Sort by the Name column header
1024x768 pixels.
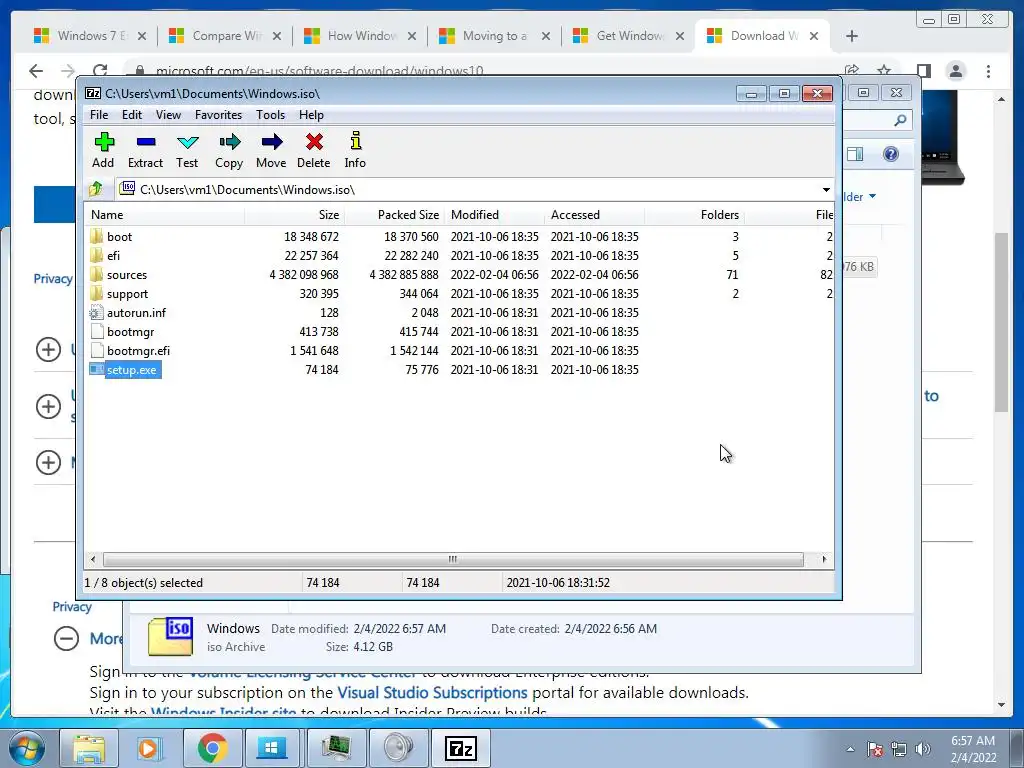[x=165, y=215]
